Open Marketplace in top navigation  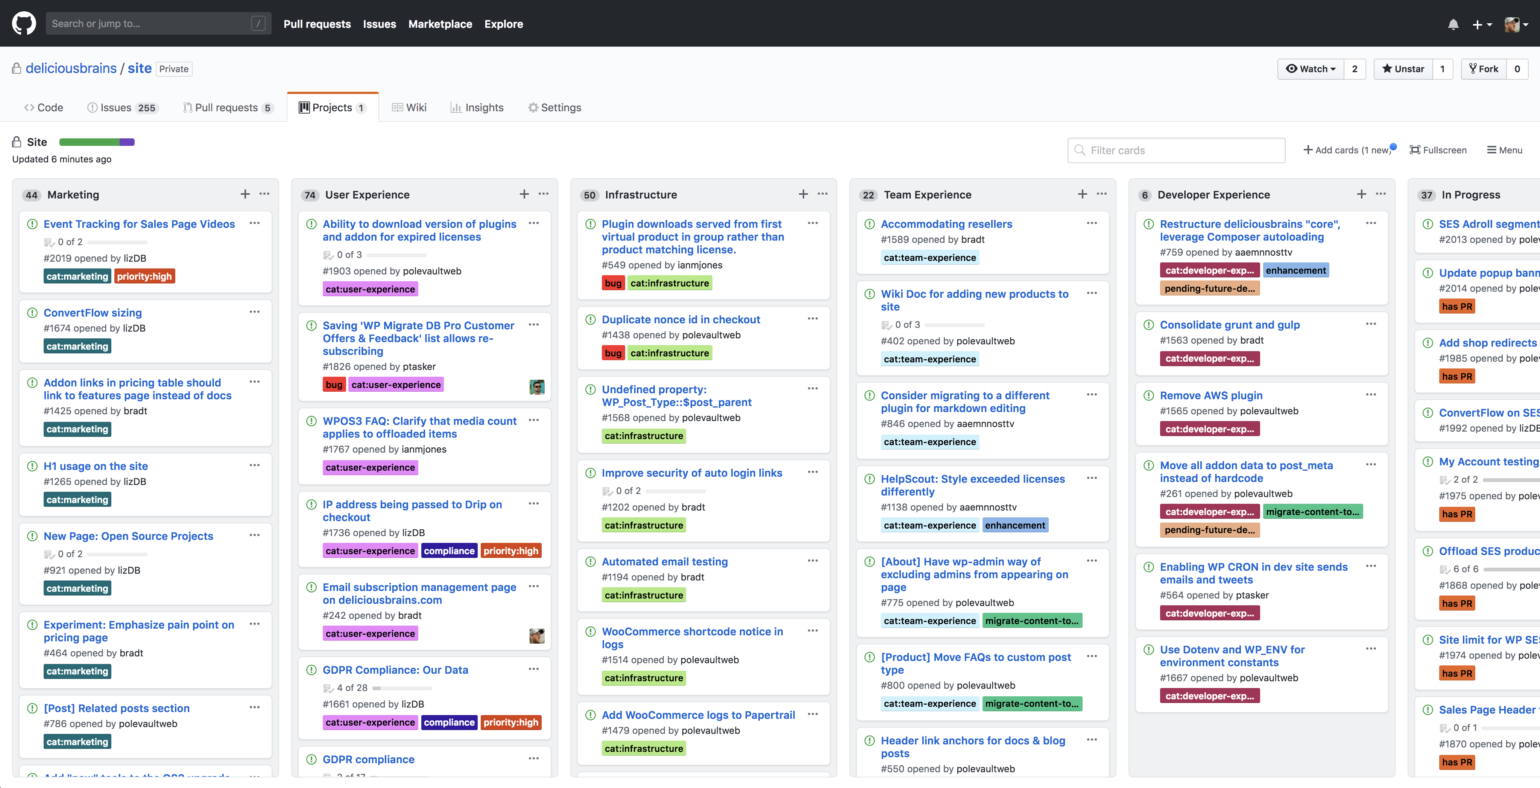click(x=440, y=24)
